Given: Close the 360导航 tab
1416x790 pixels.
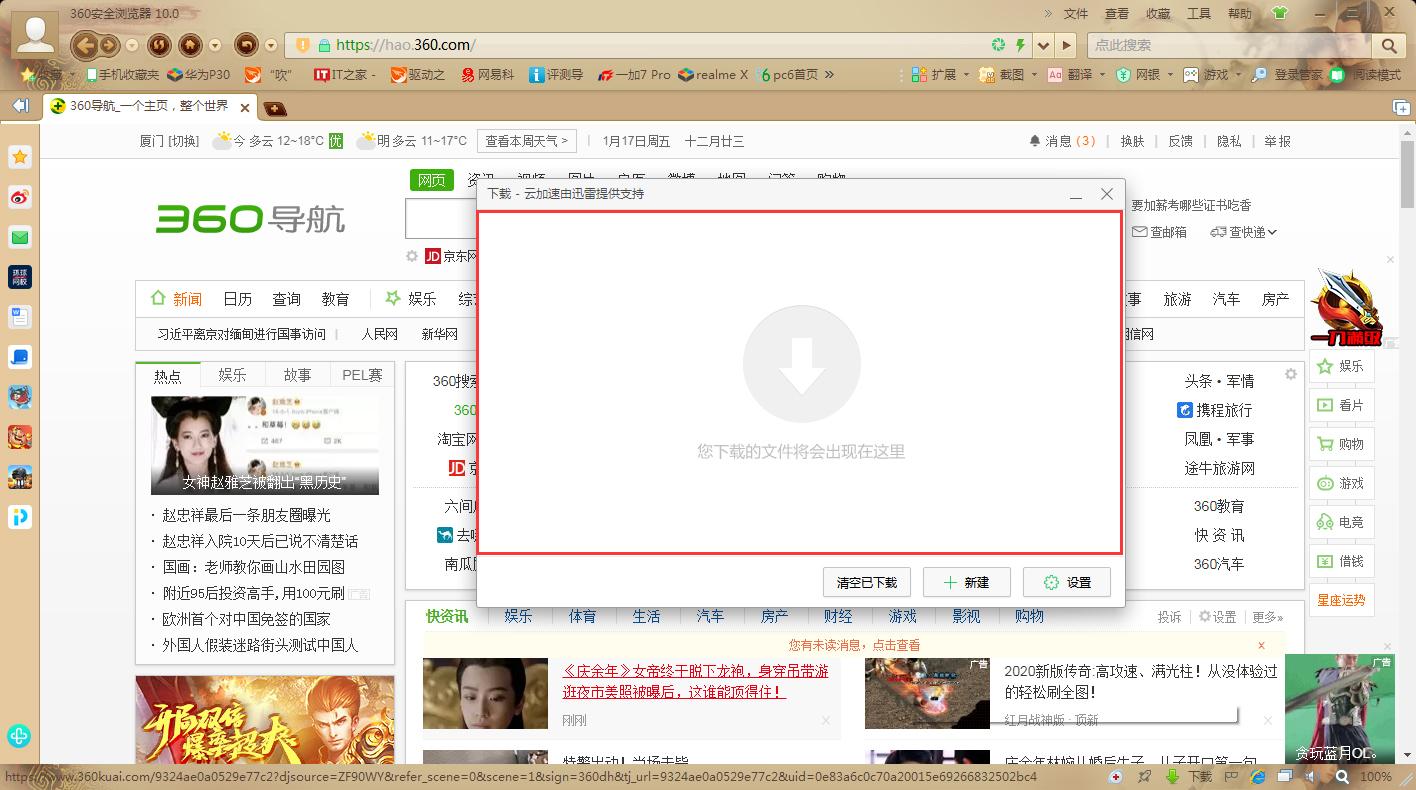Looking at the screenshot, I should 246,106.
